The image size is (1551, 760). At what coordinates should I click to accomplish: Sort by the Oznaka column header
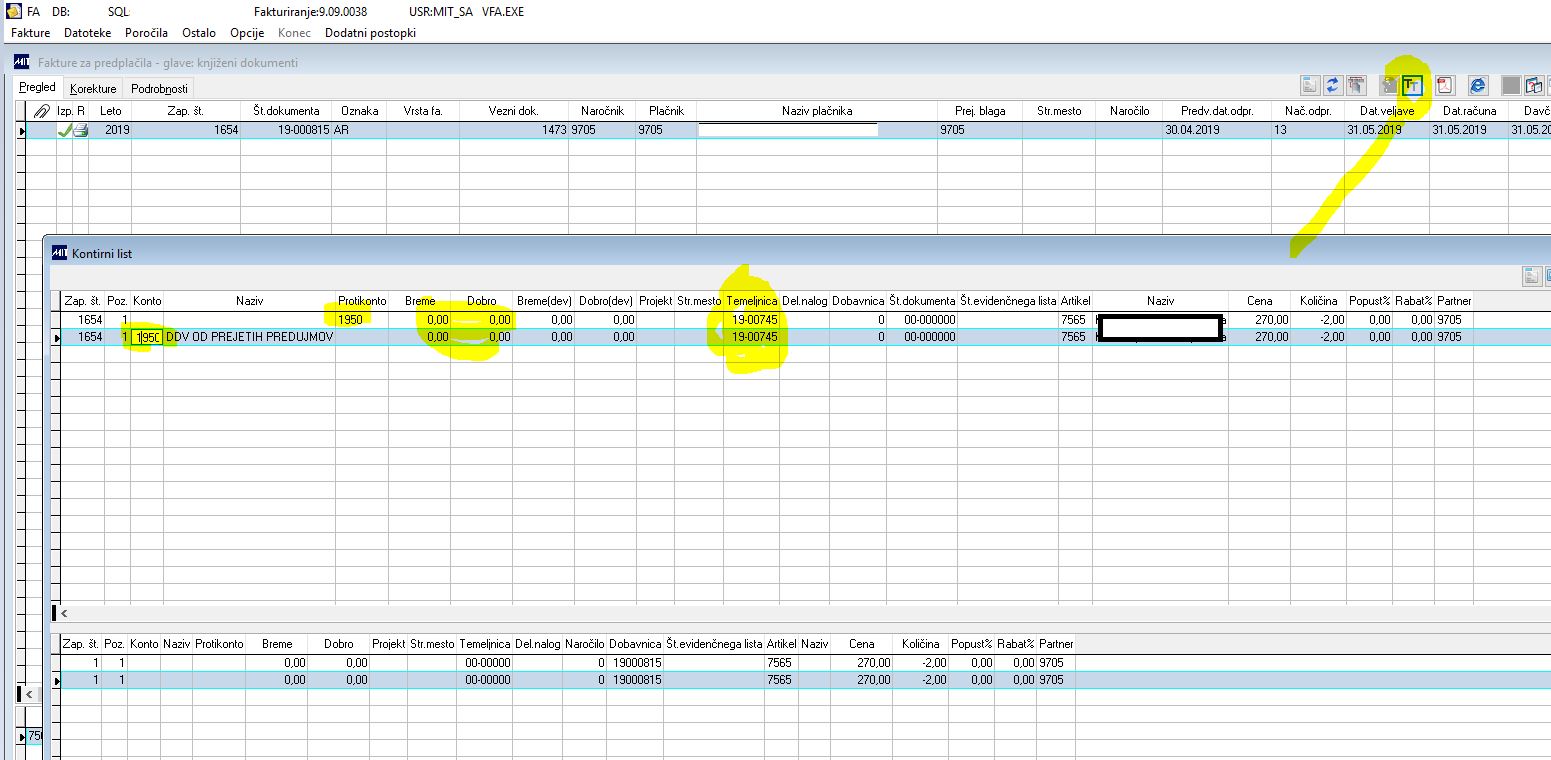[x=360, y=111]
